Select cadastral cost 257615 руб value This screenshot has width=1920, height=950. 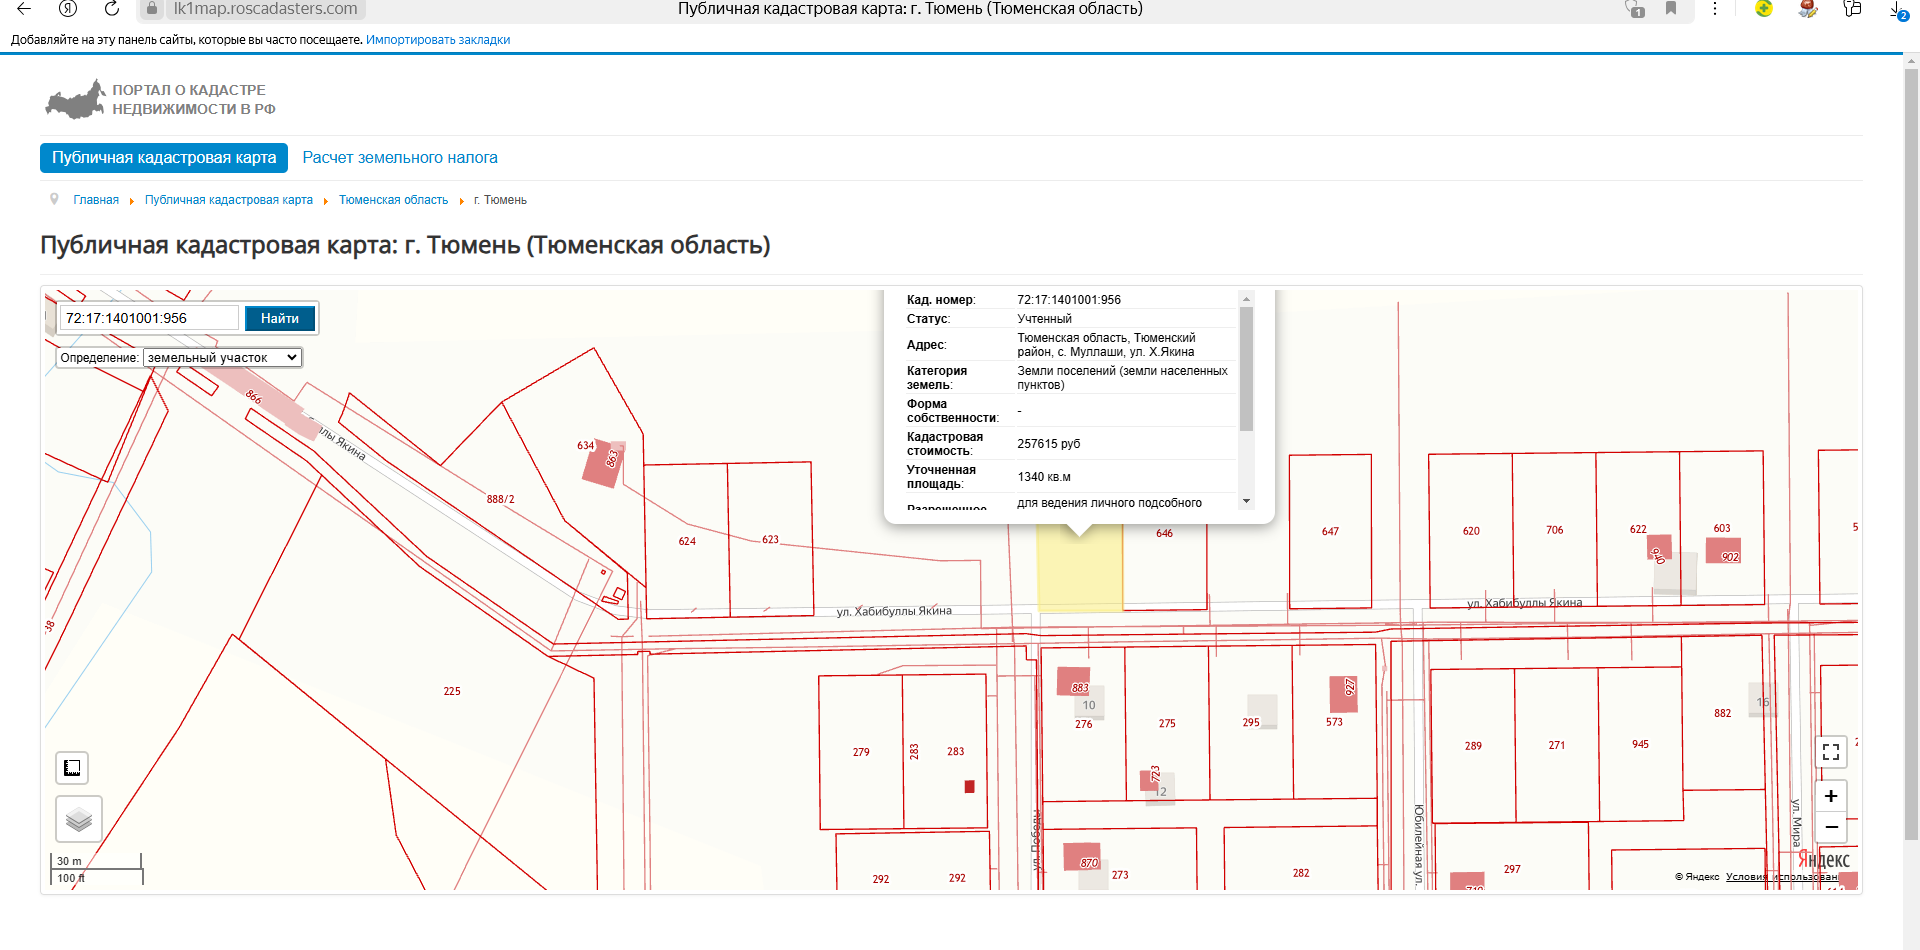click(x=1049, y=444)
